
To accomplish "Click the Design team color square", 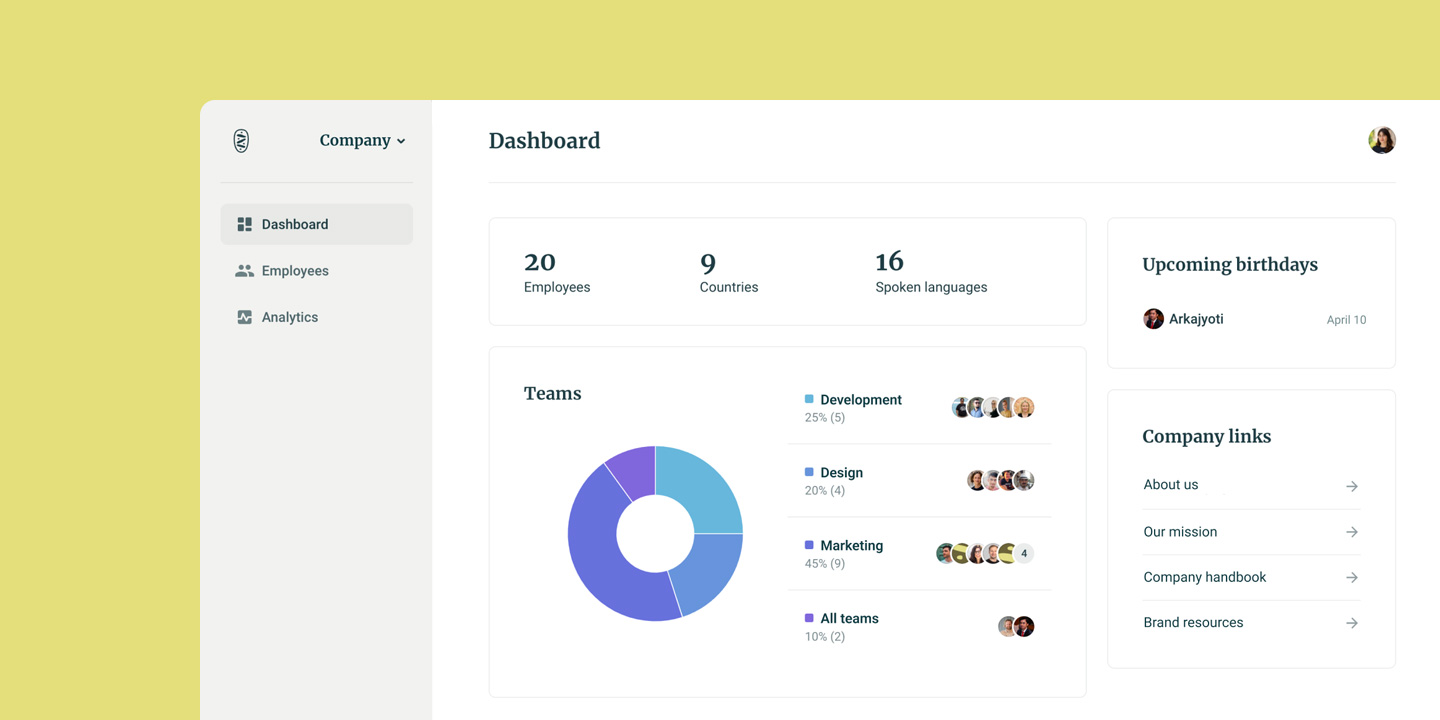I will point(809,472).
